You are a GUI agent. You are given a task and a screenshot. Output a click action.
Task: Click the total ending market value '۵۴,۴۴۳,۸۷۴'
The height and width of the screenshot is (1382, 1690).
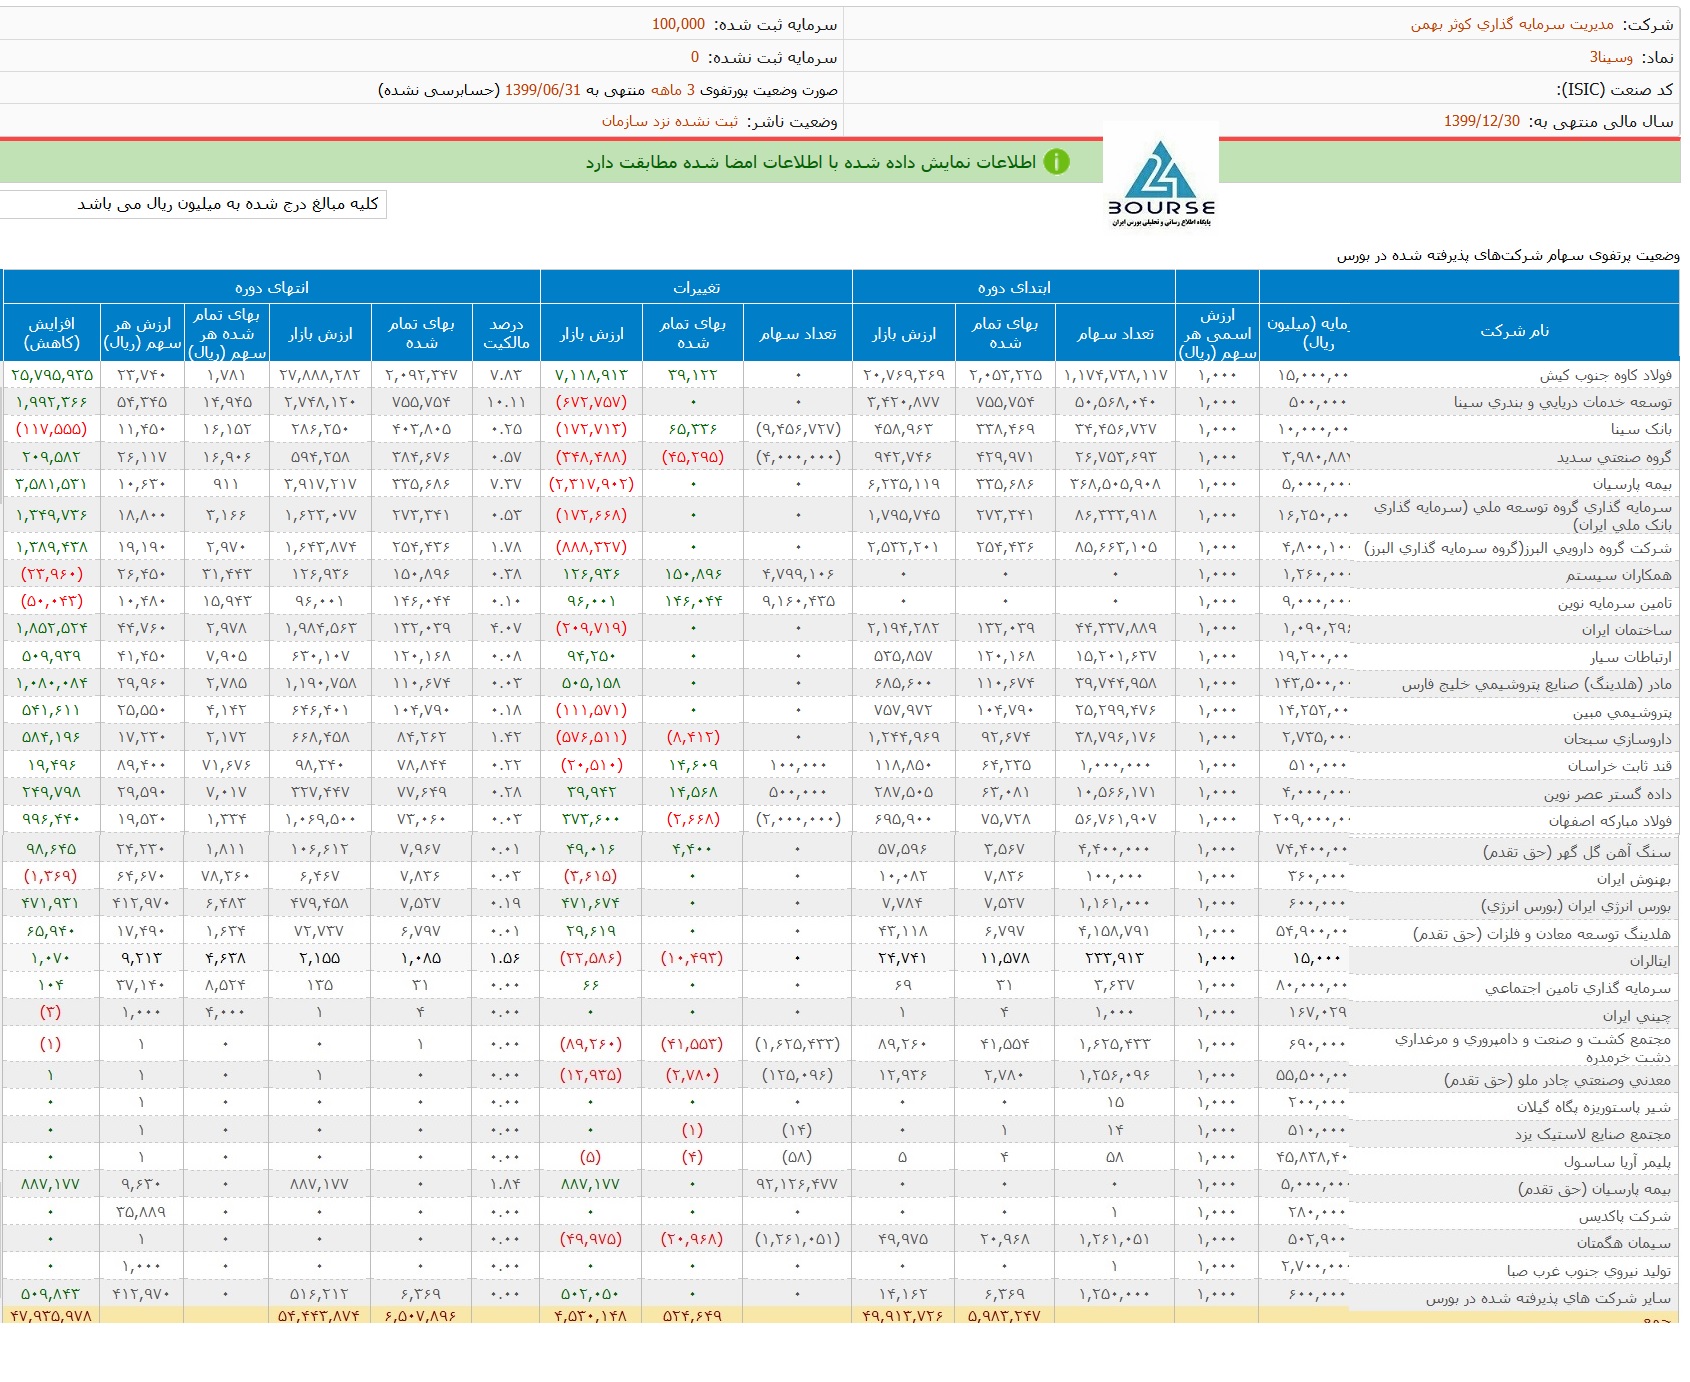(x=320, y=1315)
